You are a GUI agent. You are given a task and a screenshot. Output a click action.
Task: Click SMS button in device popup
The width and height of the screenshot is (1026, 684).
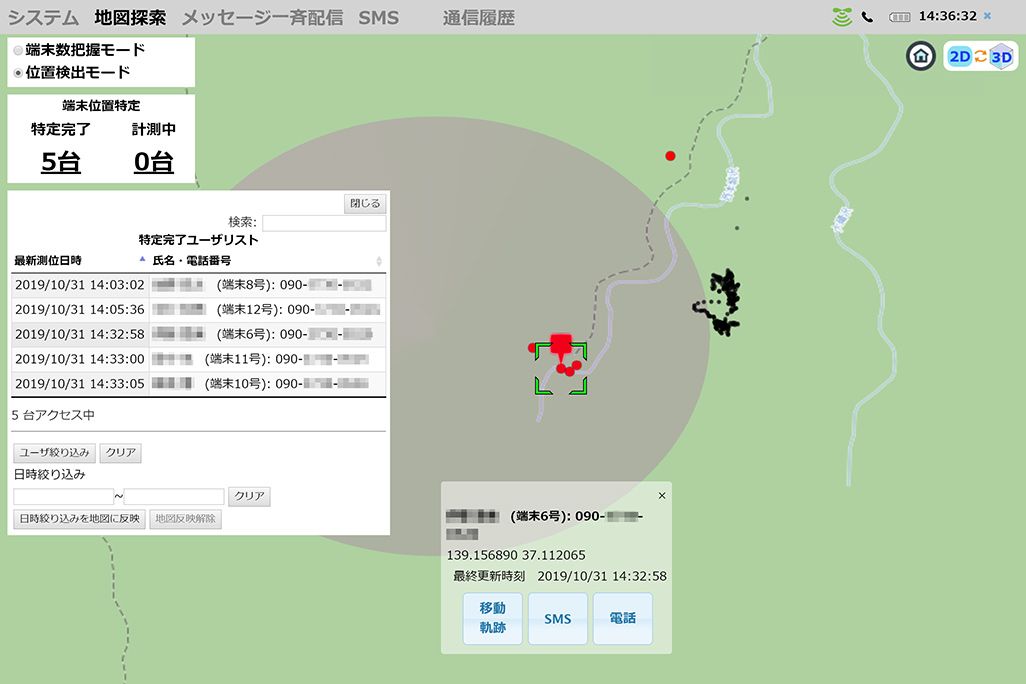click(x=557, y=619)
